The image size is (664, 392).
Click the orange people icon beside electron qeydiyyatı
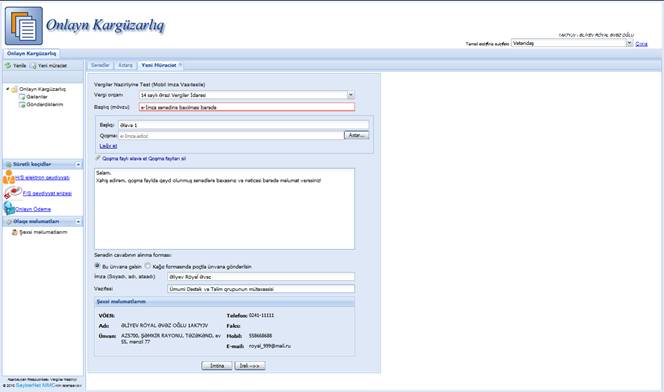coord(8,177)
